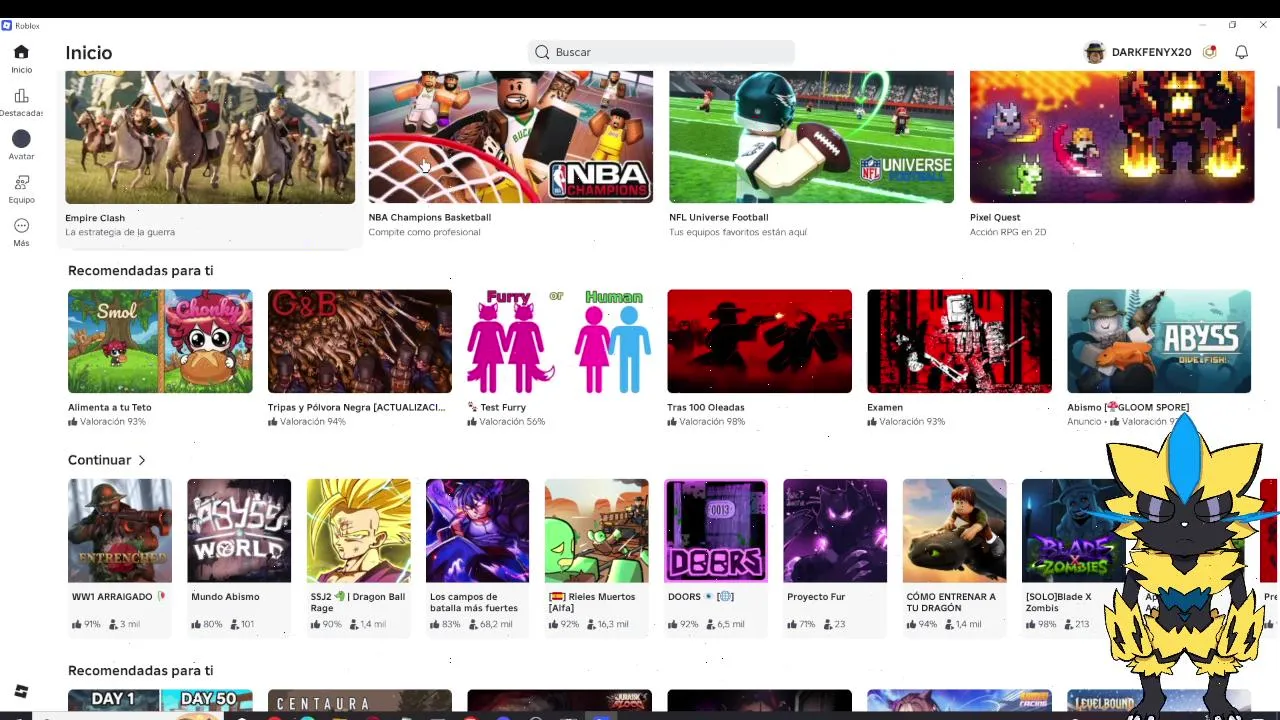
Task: Open the Inicio home sidebar icon
Action: [x=21, y=52]
